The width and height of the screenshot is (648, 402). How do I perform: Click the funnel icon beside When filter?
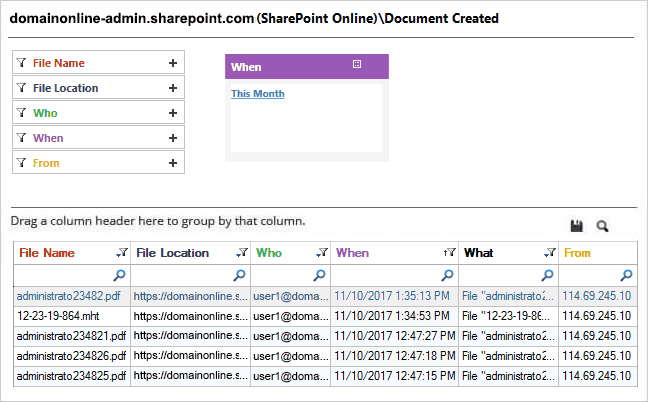click(21, 138)
